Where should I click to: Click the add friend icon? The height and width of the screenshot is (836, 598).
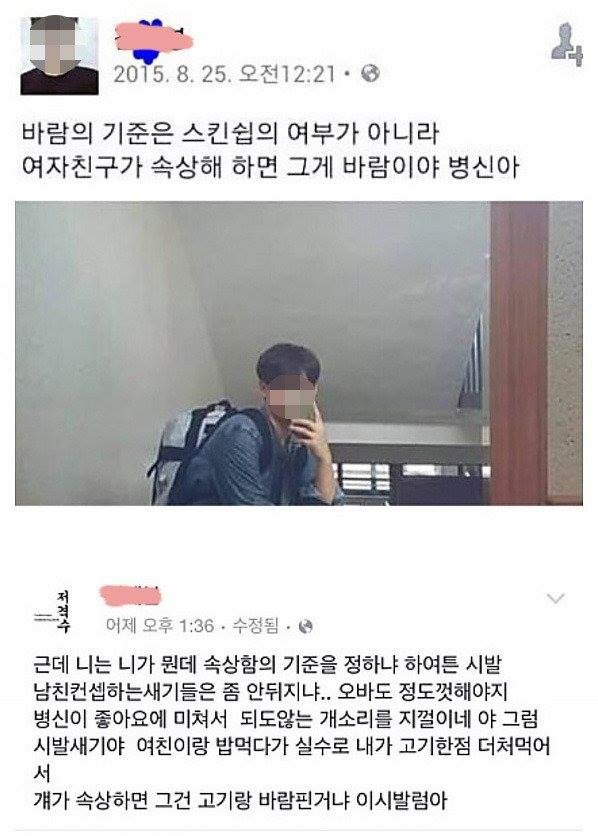(567, 45)
